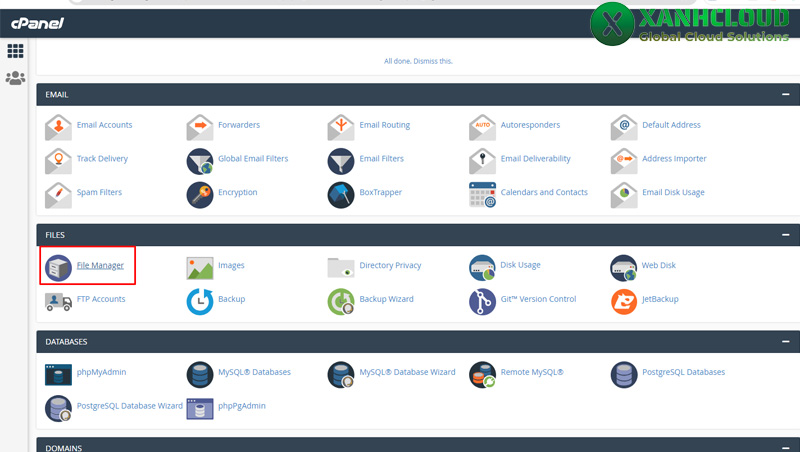This screenshot has width=800, height=452.
Task: Open the JetBackup icon
Action: (x=623, y=302)
